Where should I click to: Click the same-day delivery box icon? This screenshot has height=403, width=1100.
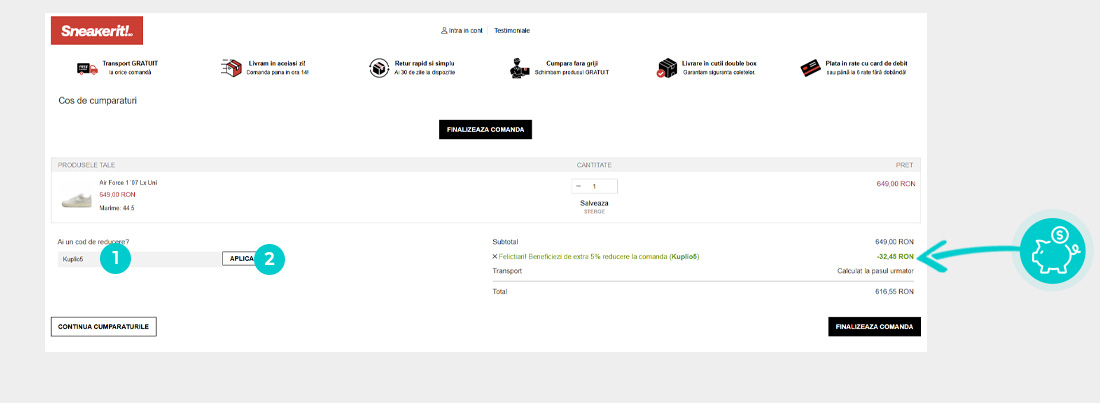(232, 68)
